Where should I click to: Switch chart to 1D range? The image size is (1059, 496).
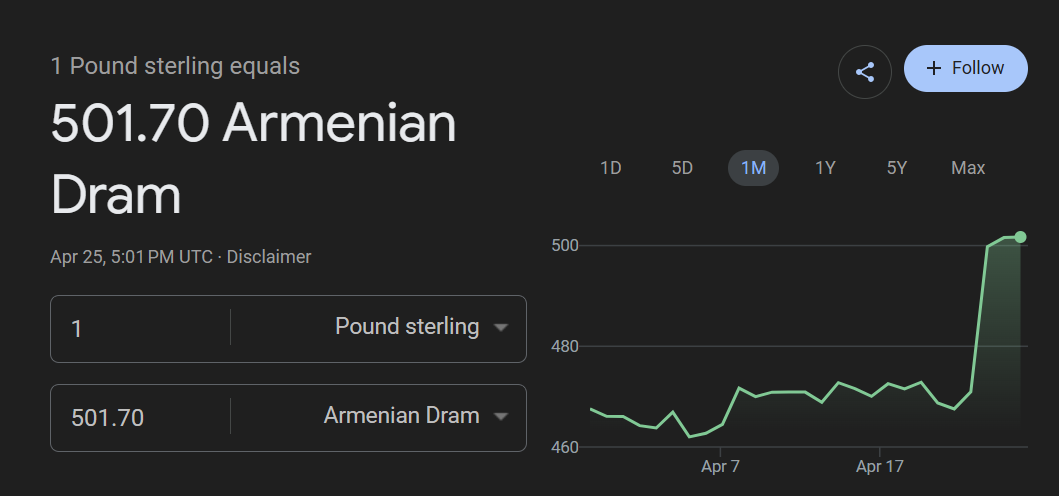coord(611,168)
